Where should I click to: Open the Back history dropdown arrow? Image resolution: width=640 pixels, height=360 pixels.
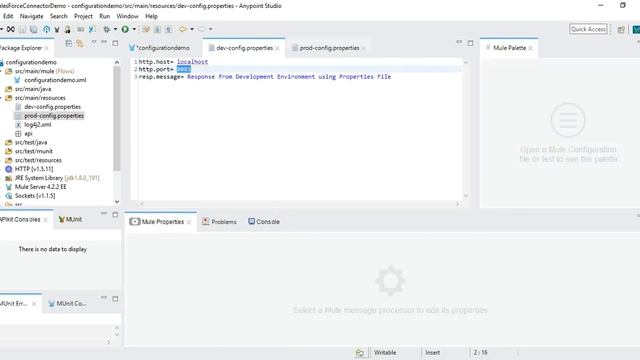click(x=192, y=29)
